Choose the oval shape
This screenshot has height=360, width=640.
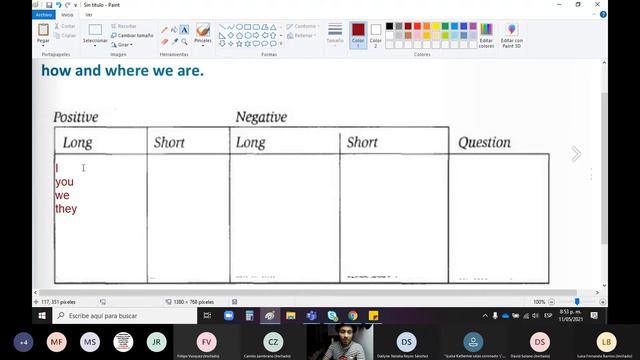pyautogui.click(x=239, y=27)
